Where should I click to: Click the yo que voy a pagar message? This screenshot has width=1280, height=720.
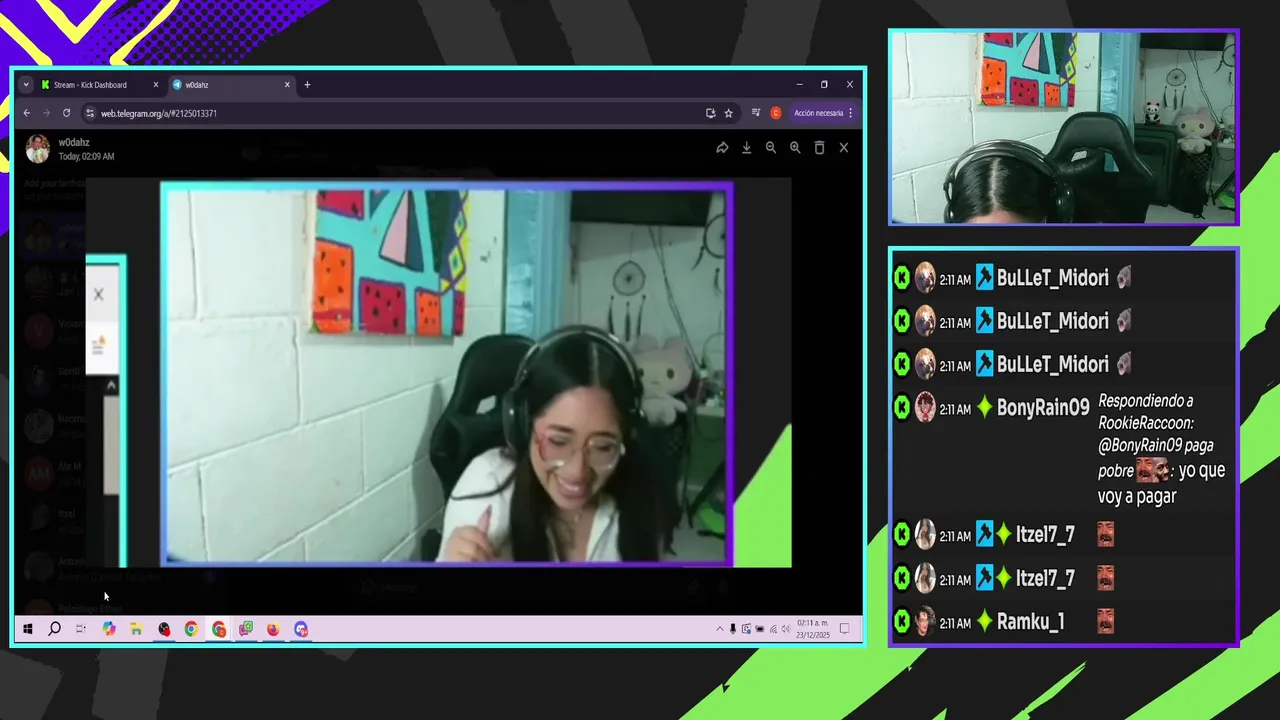1161,483
